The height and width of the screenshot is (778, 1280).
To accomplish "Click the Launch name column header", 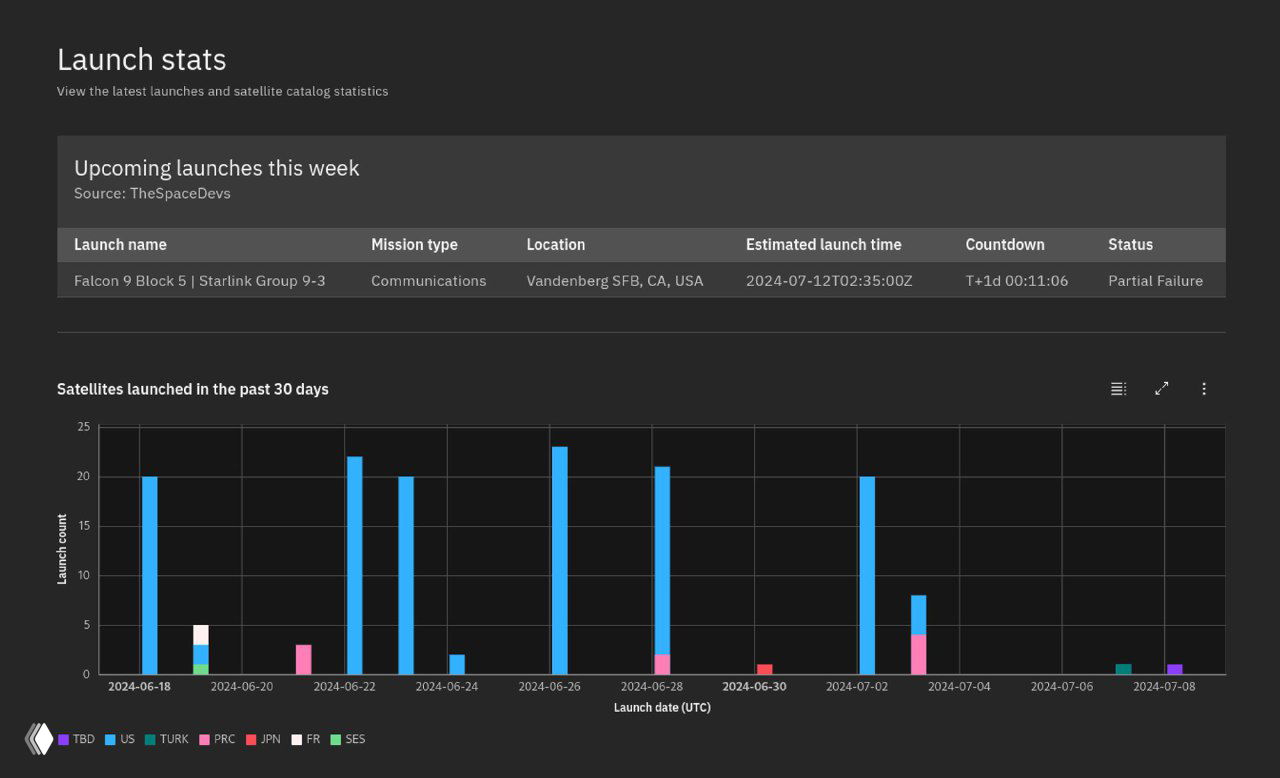I will (120, 244).
